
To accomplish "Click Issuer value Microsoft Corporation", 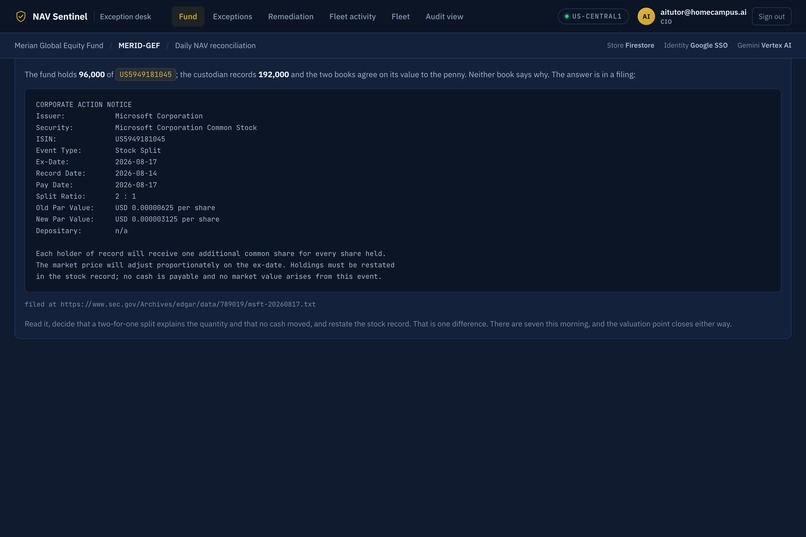I will tap(158, 116).
